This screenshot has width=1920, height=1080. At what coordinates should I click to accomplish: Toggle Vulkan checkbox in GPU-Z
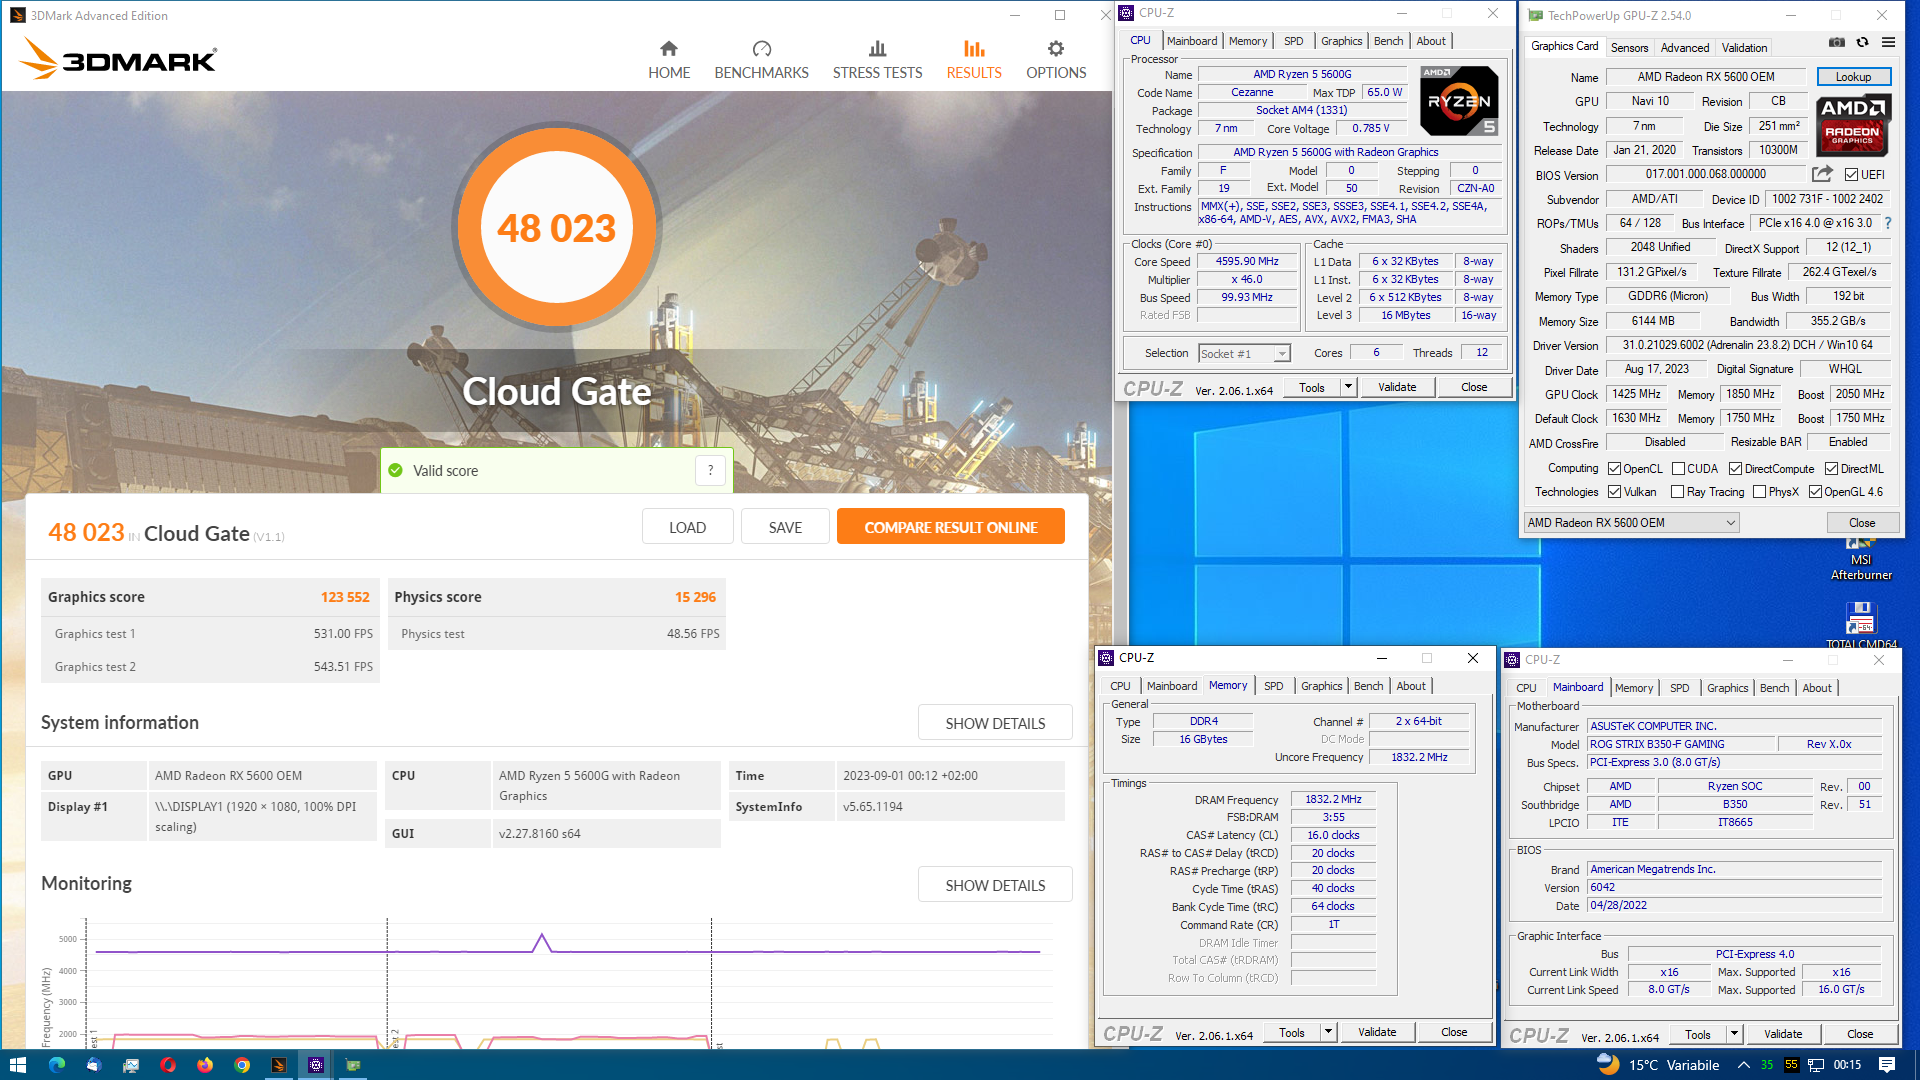(x=1614, y=492)
